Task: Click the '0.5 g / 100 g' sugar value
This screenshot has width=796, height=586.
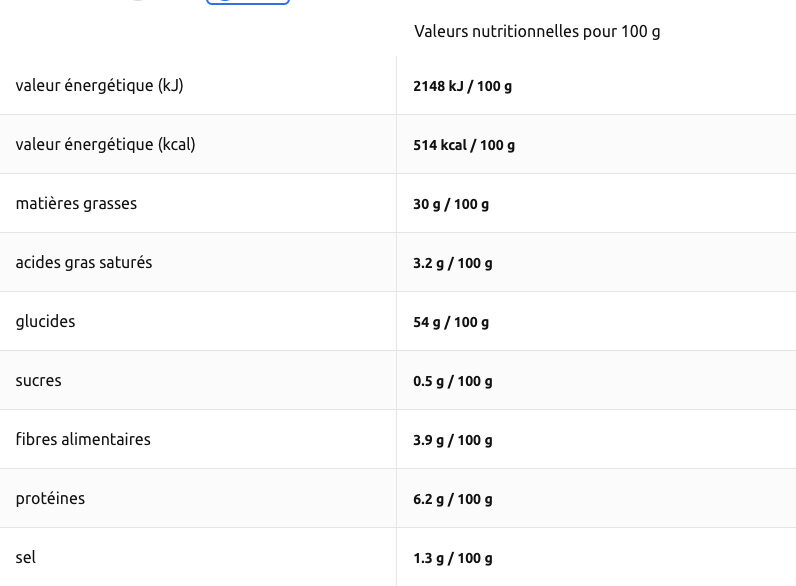Action: pos(453,382)
